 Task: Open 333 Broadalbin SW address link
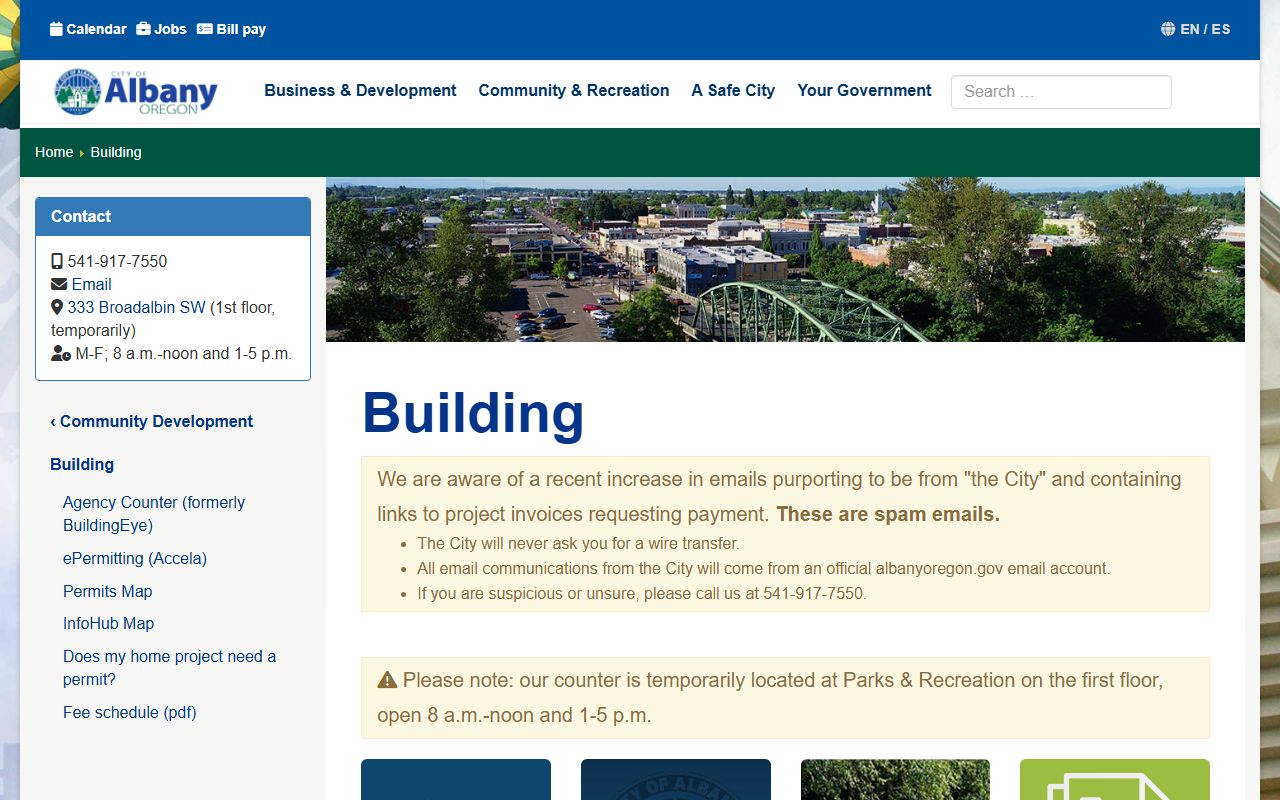(136, 307)
